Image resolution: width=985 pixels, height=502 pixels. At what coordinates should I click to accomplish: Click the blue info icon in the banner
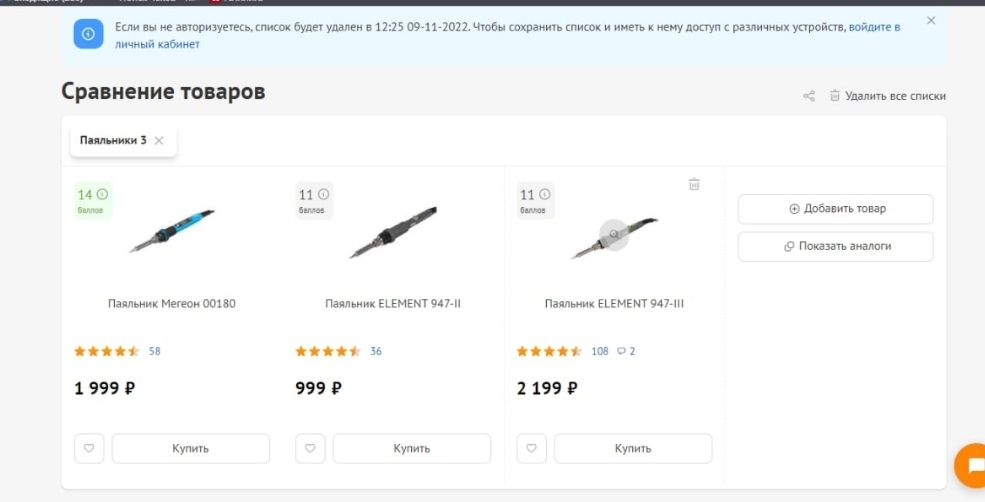click(88, 35)
